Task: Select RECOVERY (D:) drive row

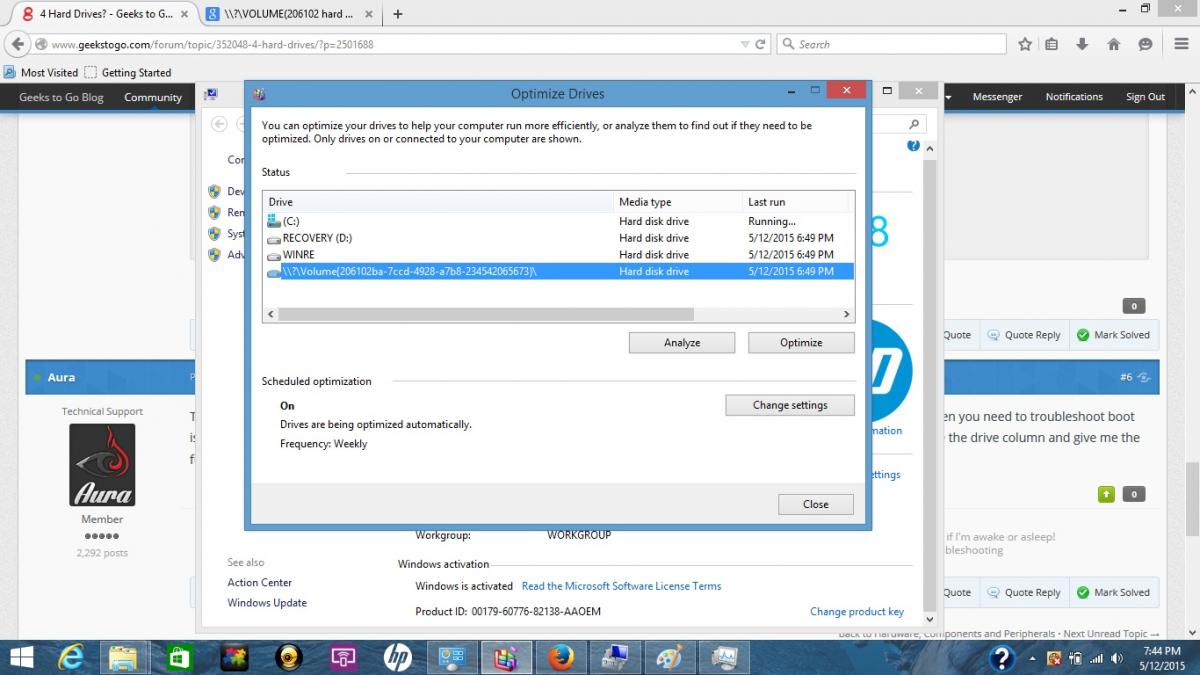Action: 558,238
